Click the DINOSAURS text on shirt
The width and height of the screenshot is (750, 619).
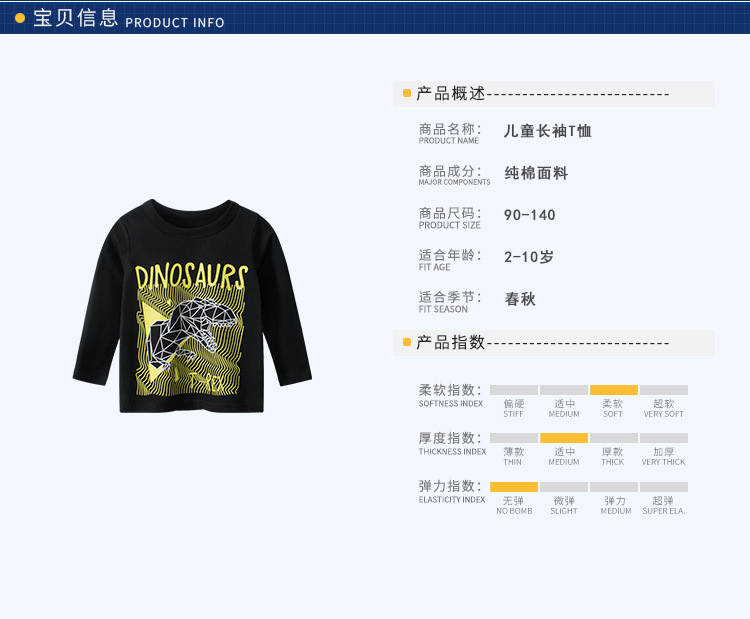pyautogui.click(x=191, y=276)
